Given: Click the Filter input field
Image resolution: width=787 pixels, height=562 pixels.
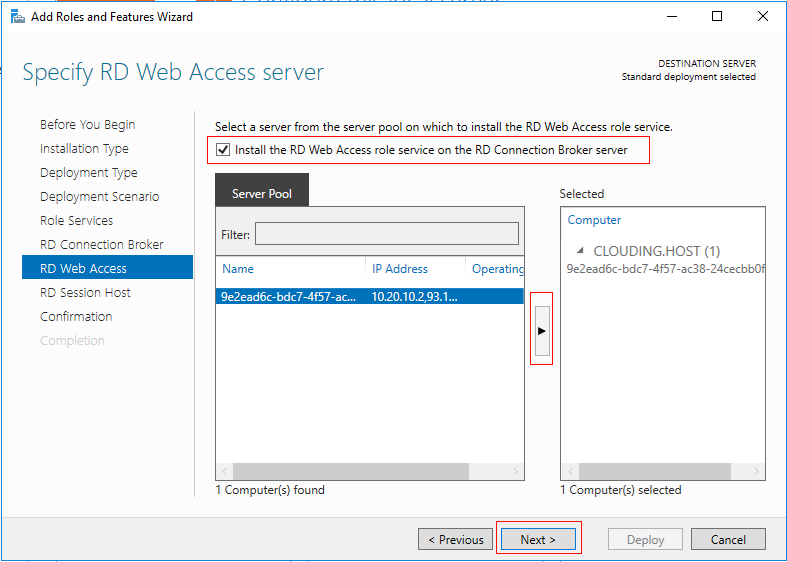Looking at the screenshot, I should pos(386,234).
